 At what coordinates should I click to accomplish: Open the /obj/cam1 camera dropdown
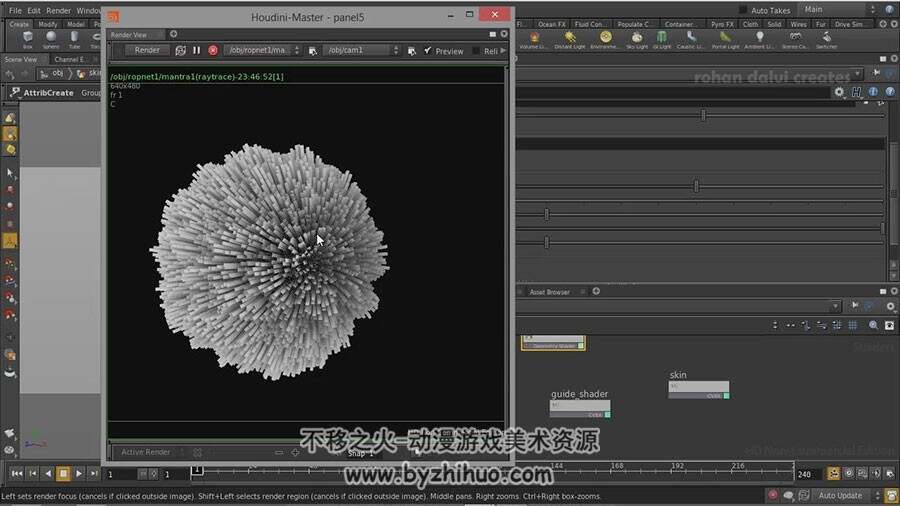(x=361, y=50)
